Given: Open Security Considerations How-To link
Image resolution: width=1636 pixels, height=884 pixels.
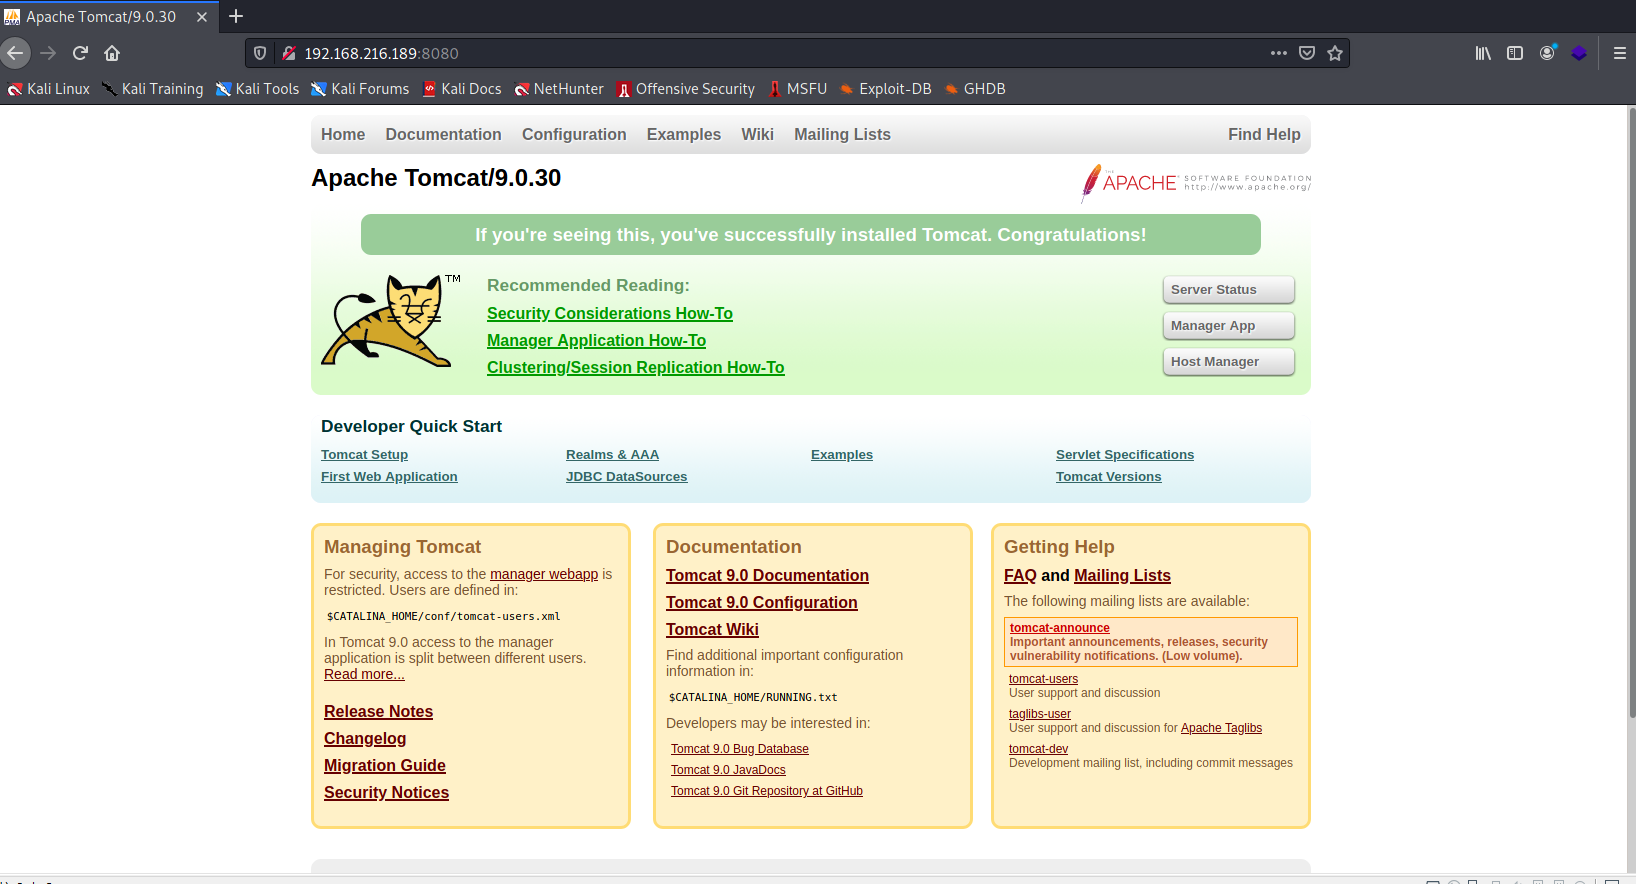Looking at the screenshot, I should pos(610,314).
